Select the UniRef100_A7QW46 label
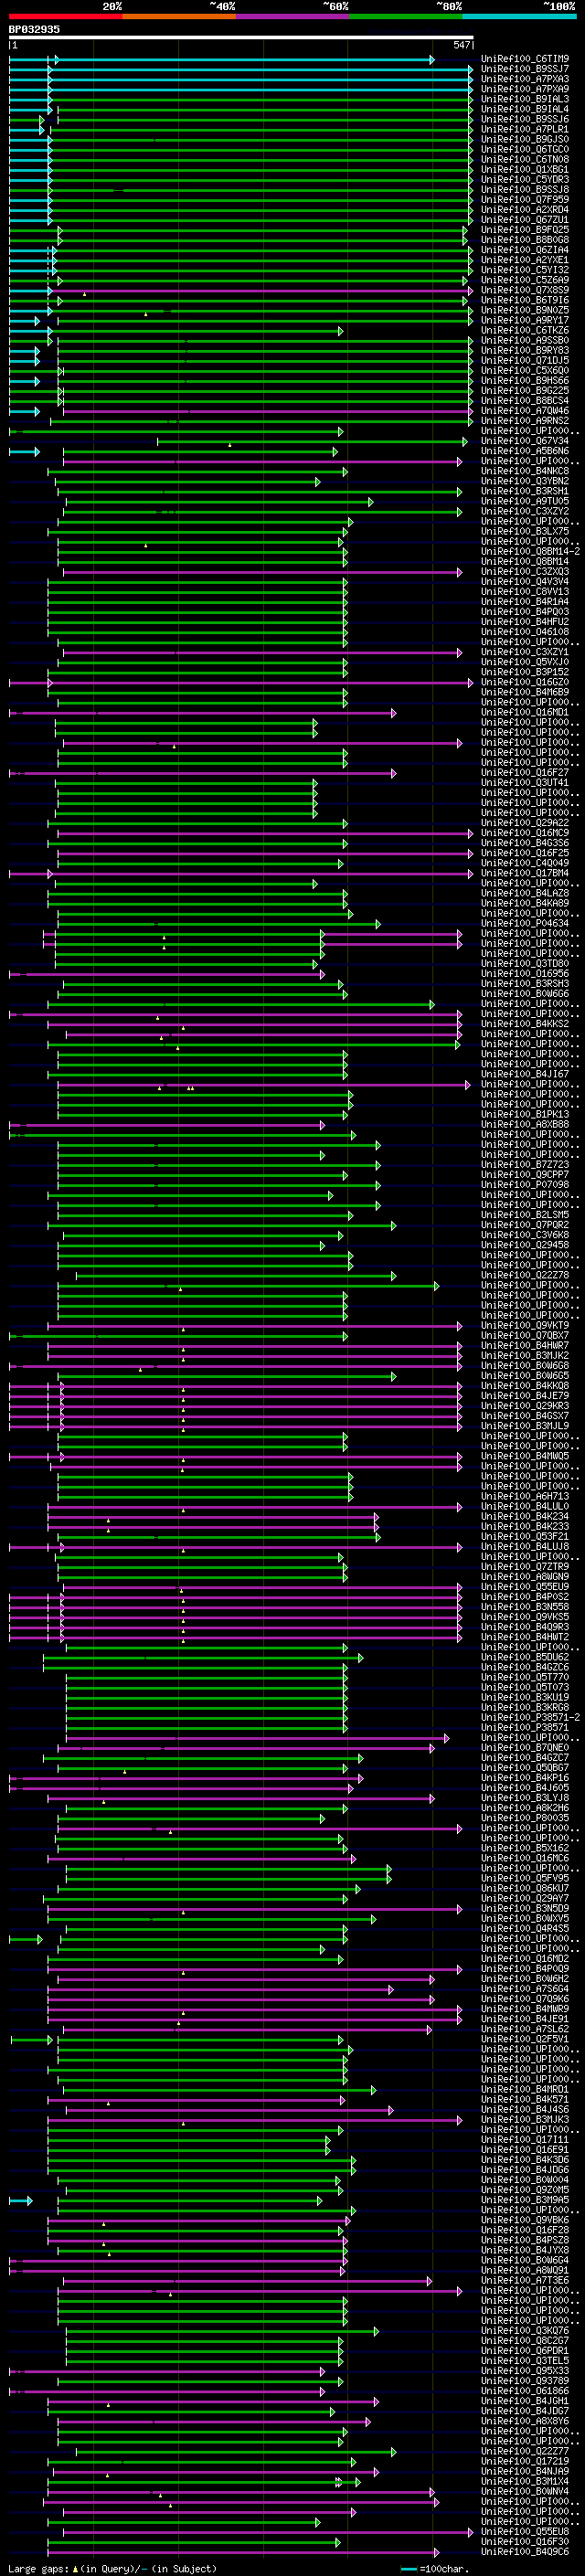585x2576 pixels. 525,411
